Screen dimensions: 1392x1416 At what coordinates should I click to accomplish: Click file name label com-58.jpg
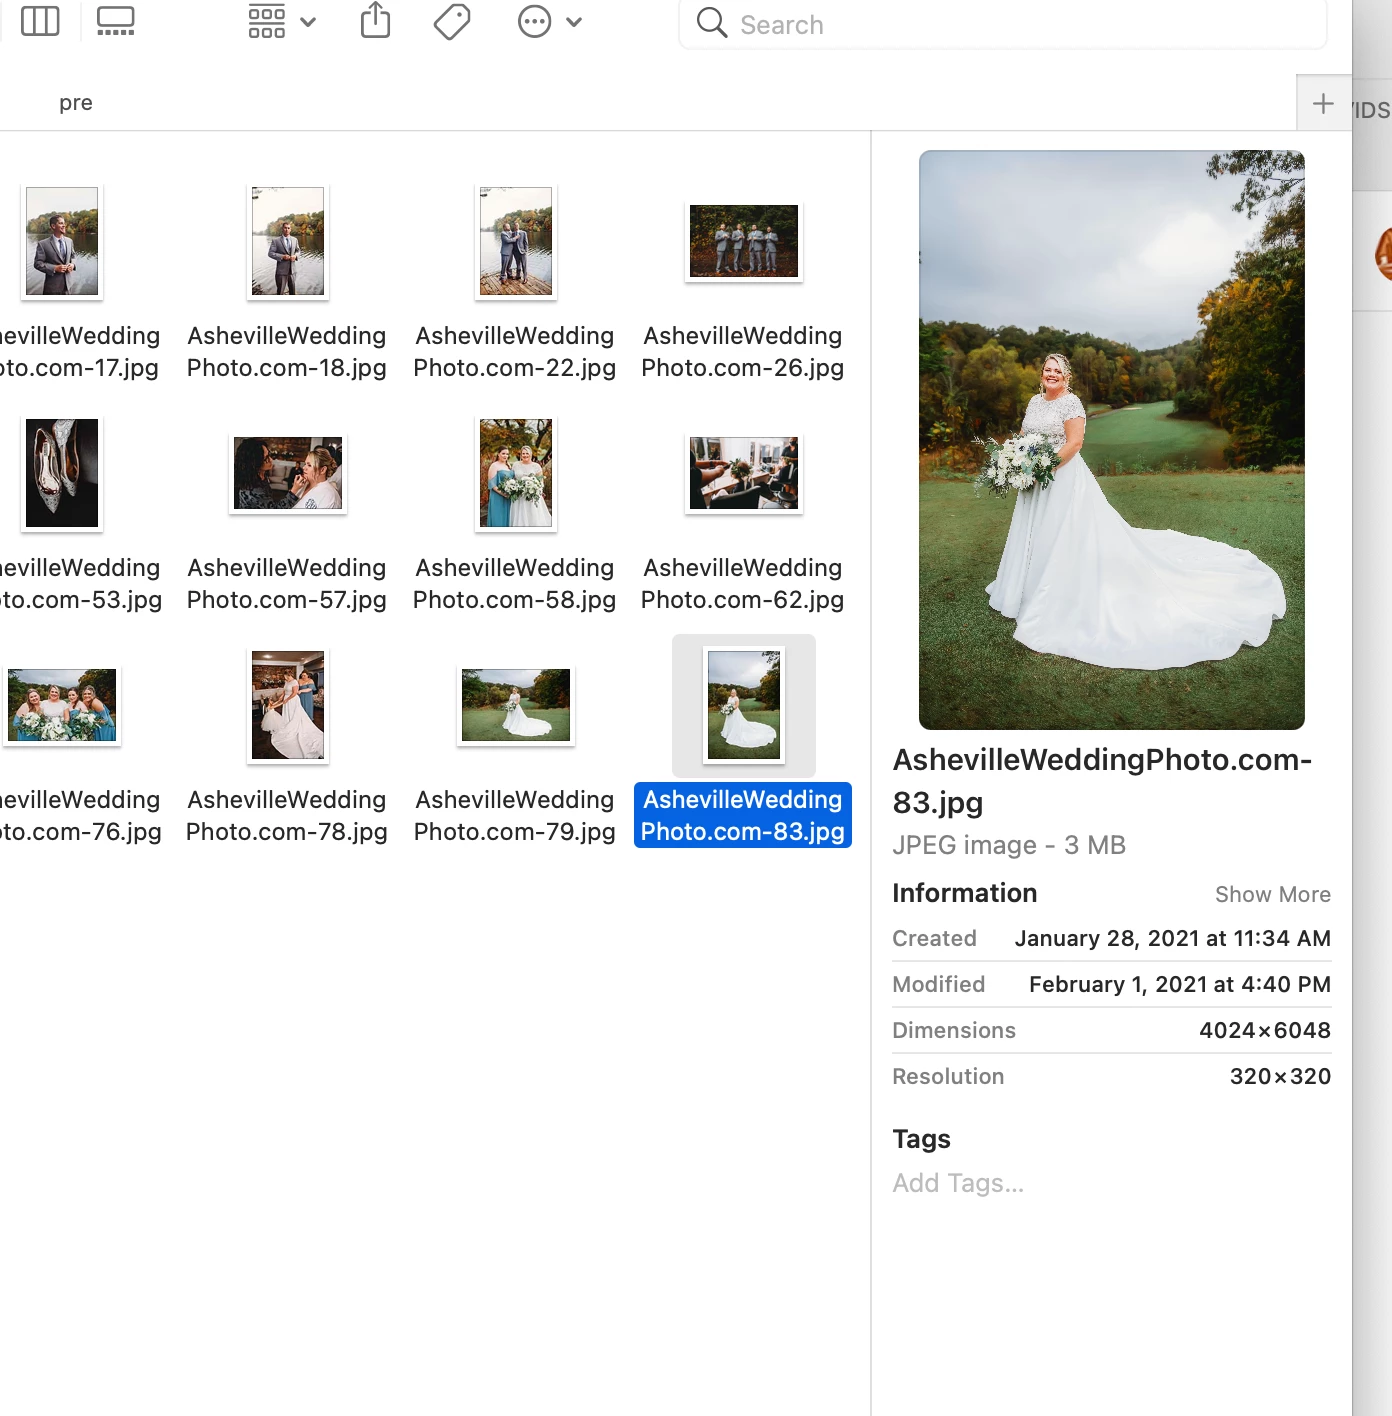pos(515,584)
